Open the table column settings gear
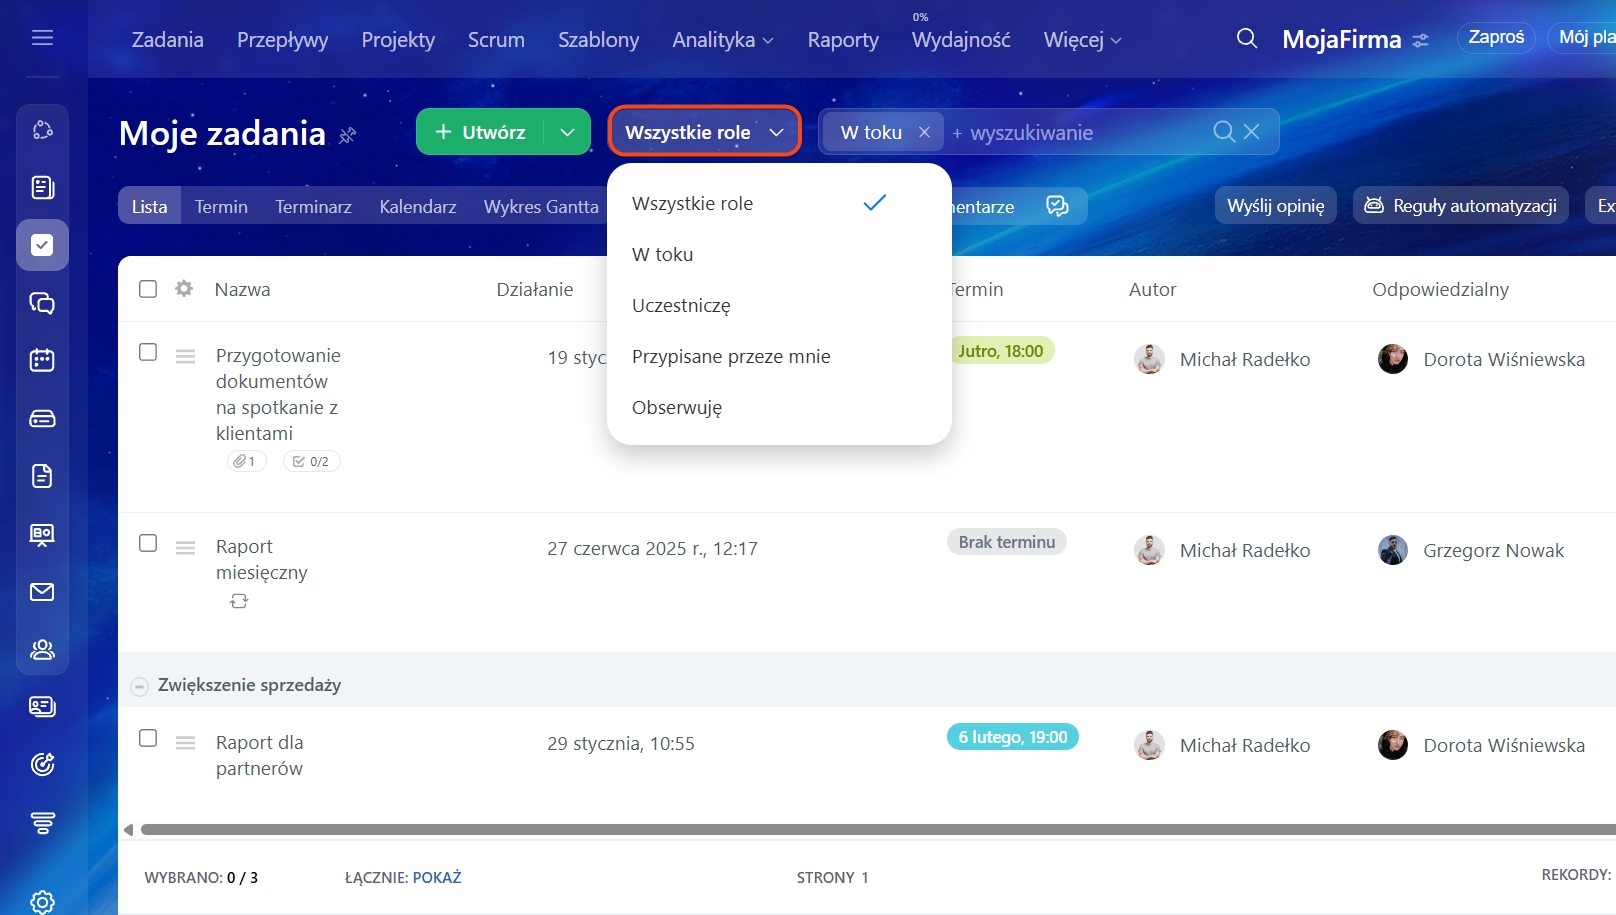The height and width of the screenshot is (915, 1616). pyautogui.click(x=184, y=288)
